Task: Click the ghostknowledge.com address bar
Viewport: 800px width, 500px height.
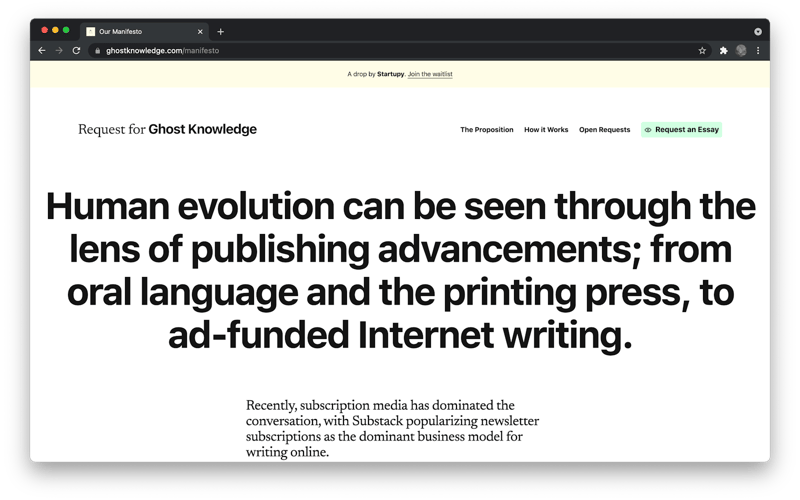Action: [398, 51]
